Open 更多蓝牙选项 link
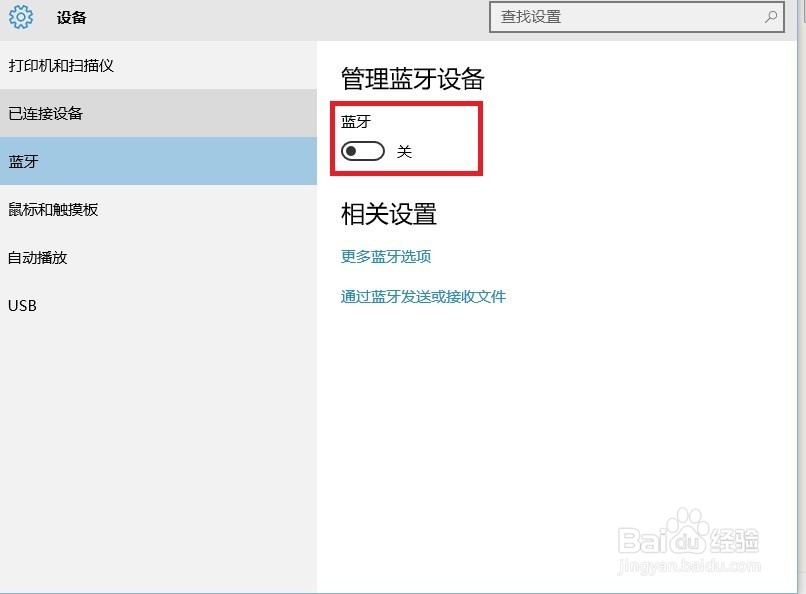Viewport: 806px width, 594px height. click(386, 256)
